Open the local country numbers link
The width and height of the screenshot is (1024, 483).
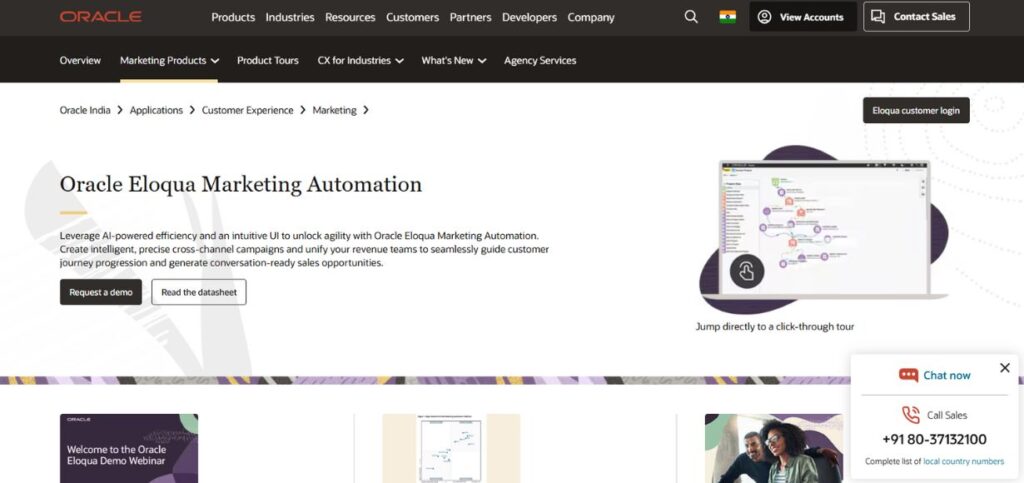tap(963, 461)
